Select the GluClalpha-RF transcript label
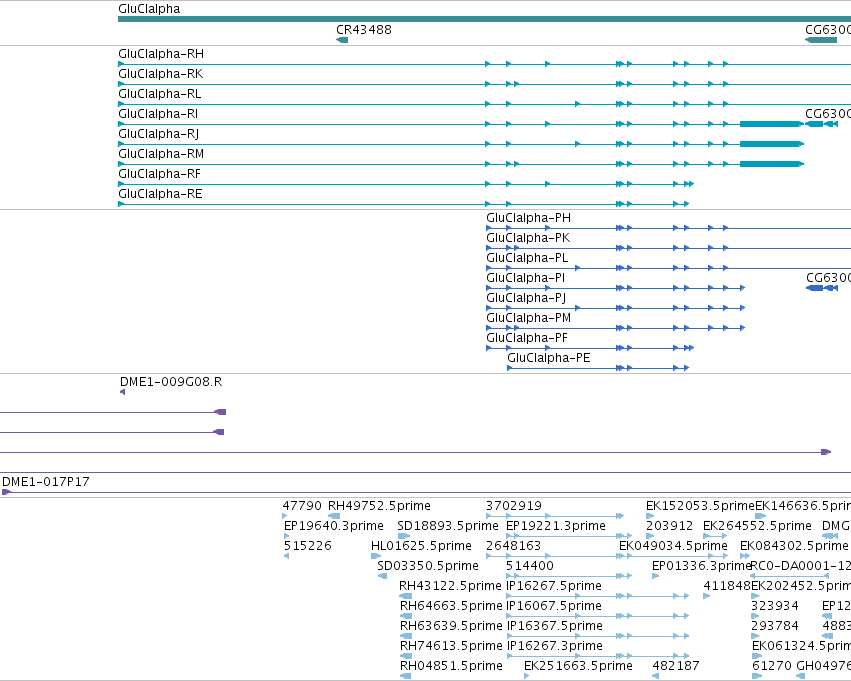Image resolution: width=851 pixels, height=681 pixels. (160, 174)
